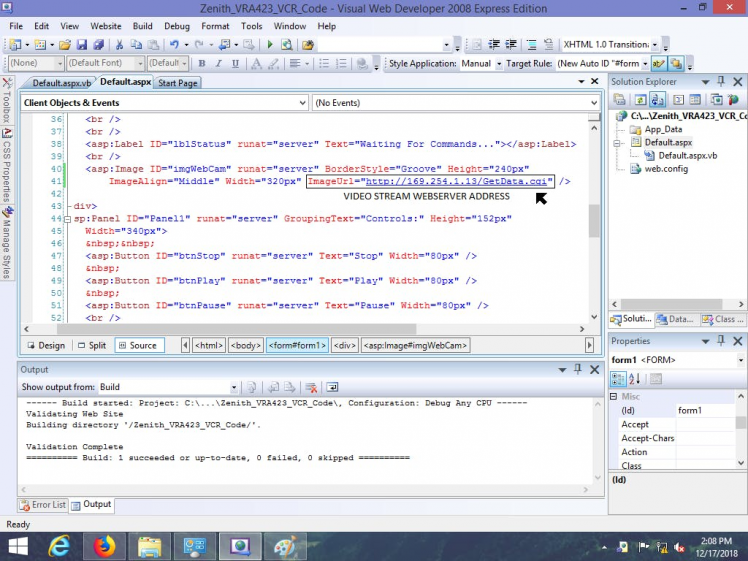Click the green Start Debugging arrow
The height and width of the screenshot is (561, 748).
click(x=269, y=45)
